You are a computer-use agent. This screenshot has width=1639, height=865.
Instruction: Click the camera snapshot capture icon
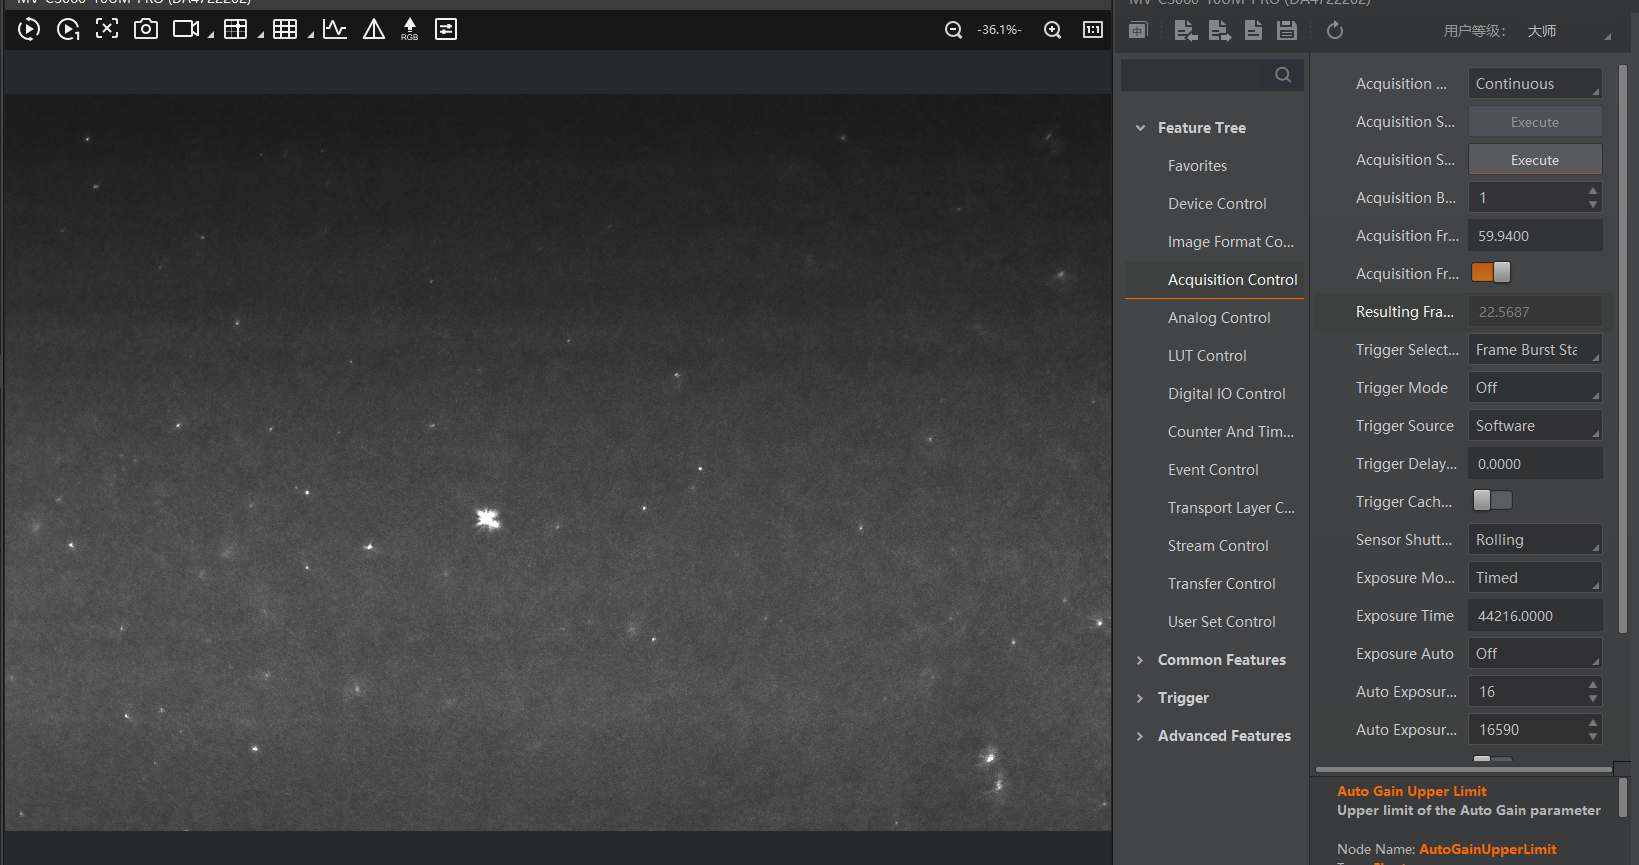pos(146,29)
